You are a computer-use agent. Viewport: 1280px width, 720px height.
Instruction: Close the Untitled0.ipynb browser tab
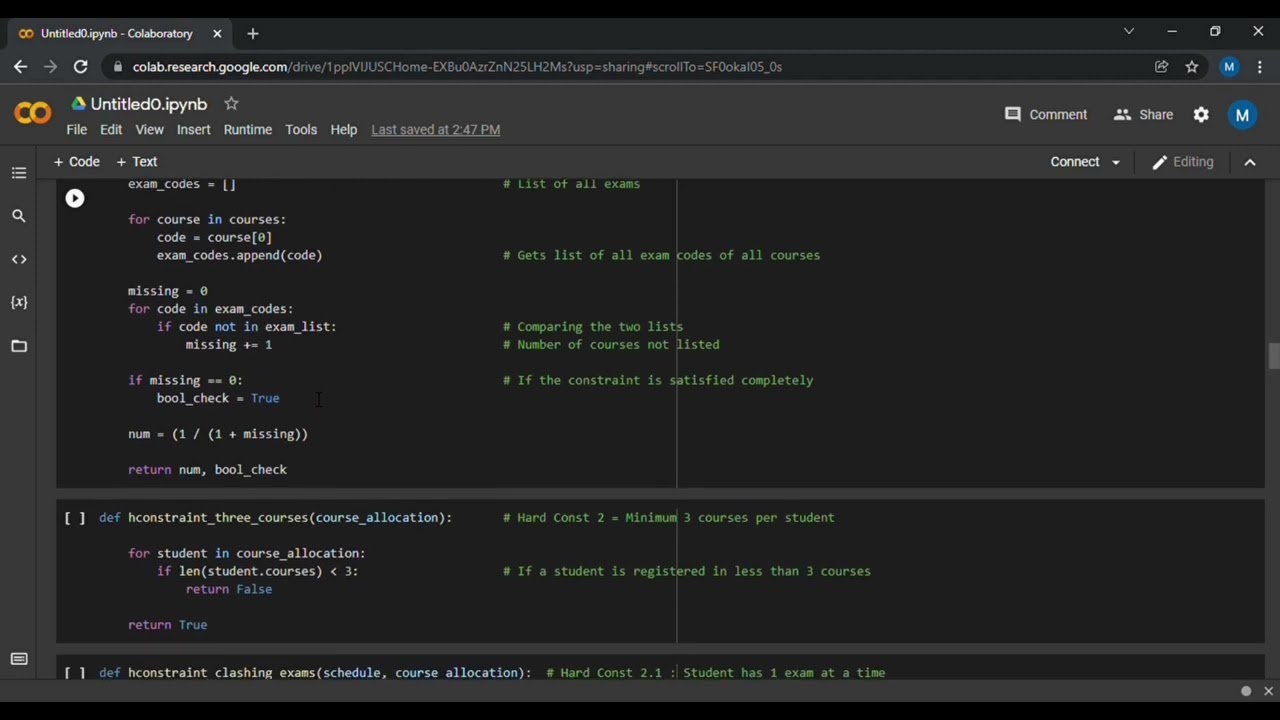coord(217,34)
